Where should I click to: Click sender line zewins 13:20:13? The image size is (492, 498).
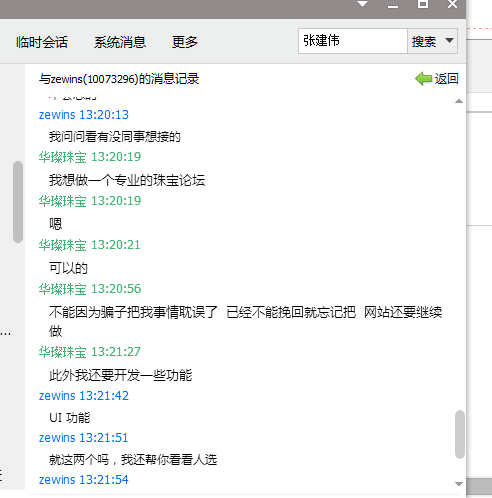[x=84, y=115]
